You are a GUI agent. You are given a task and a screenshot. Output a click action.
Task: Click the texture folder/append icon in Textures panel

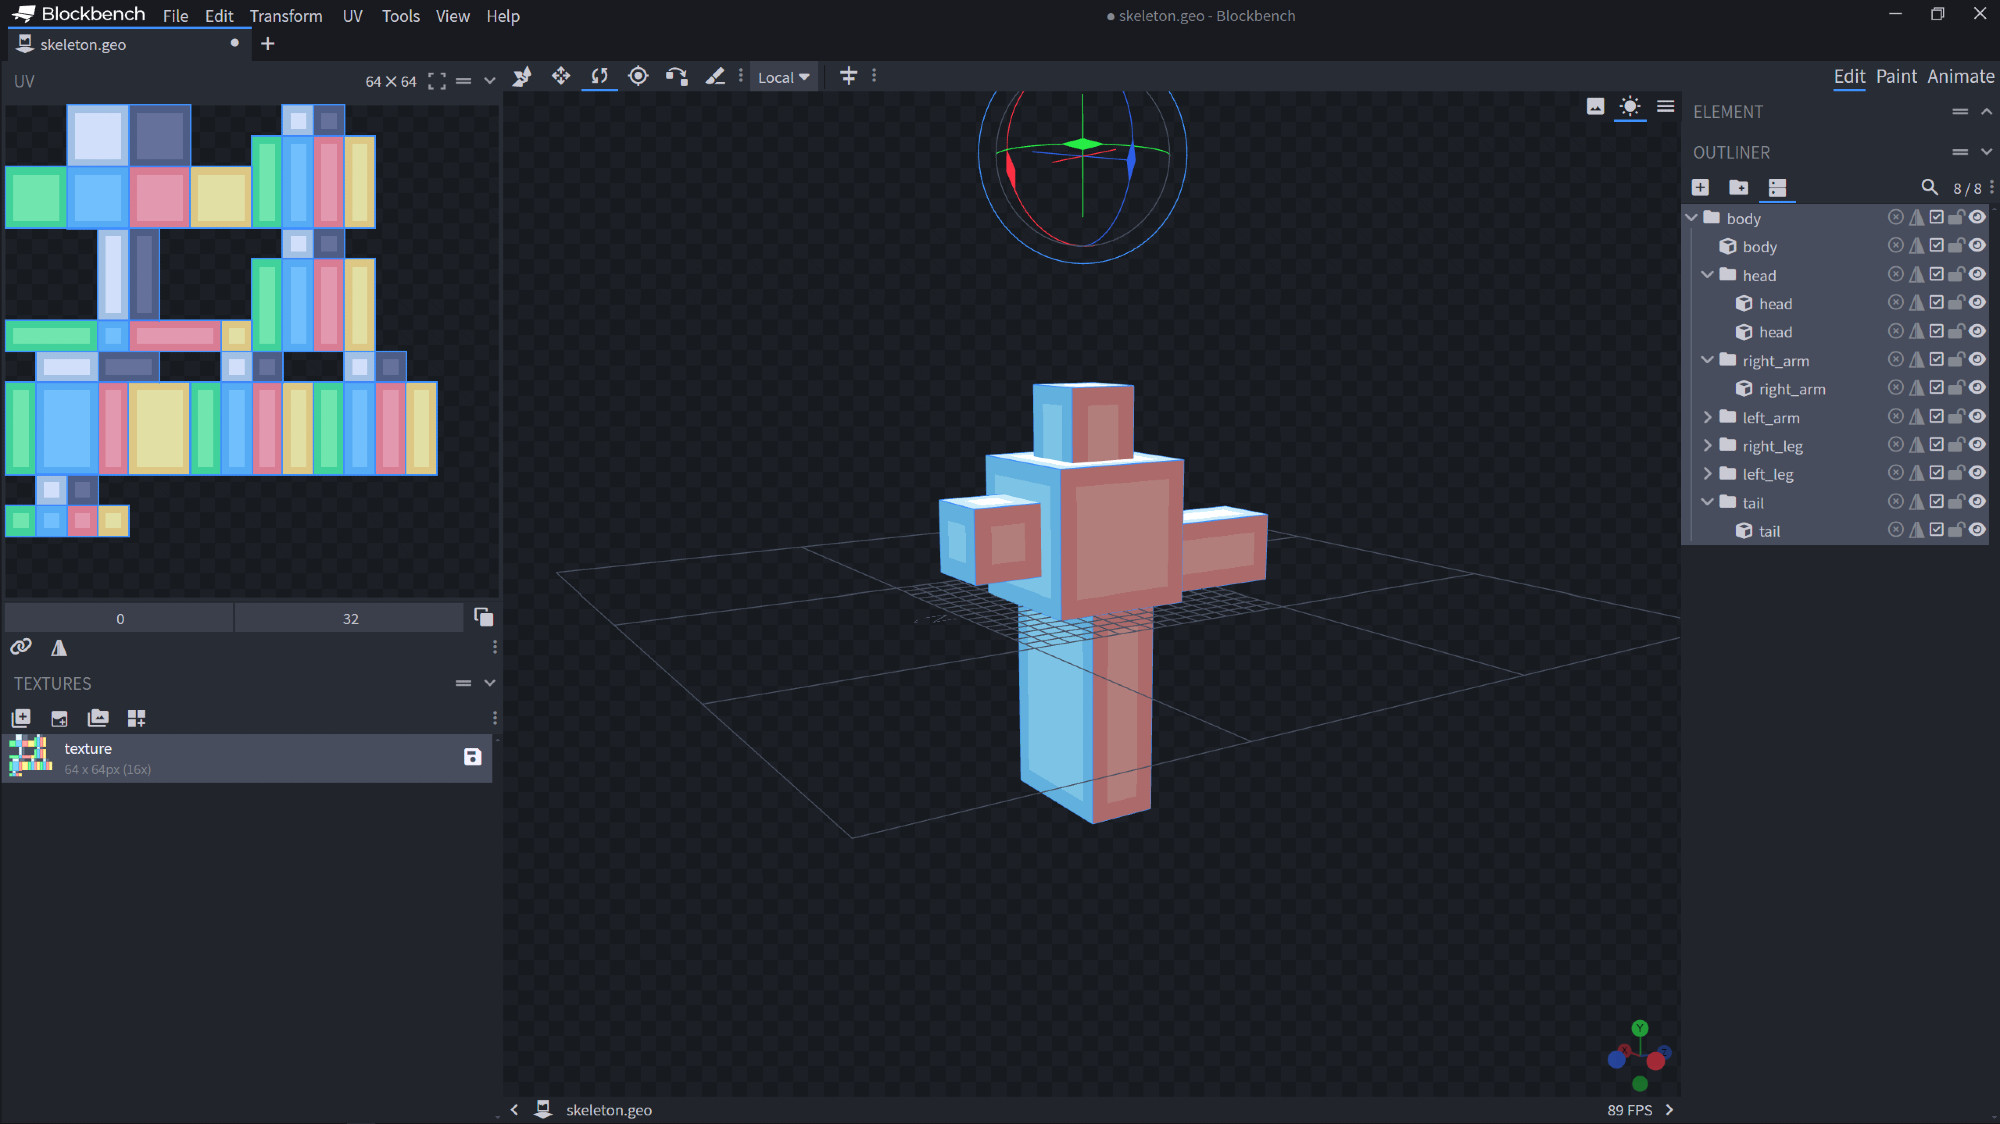click(98, 718)
